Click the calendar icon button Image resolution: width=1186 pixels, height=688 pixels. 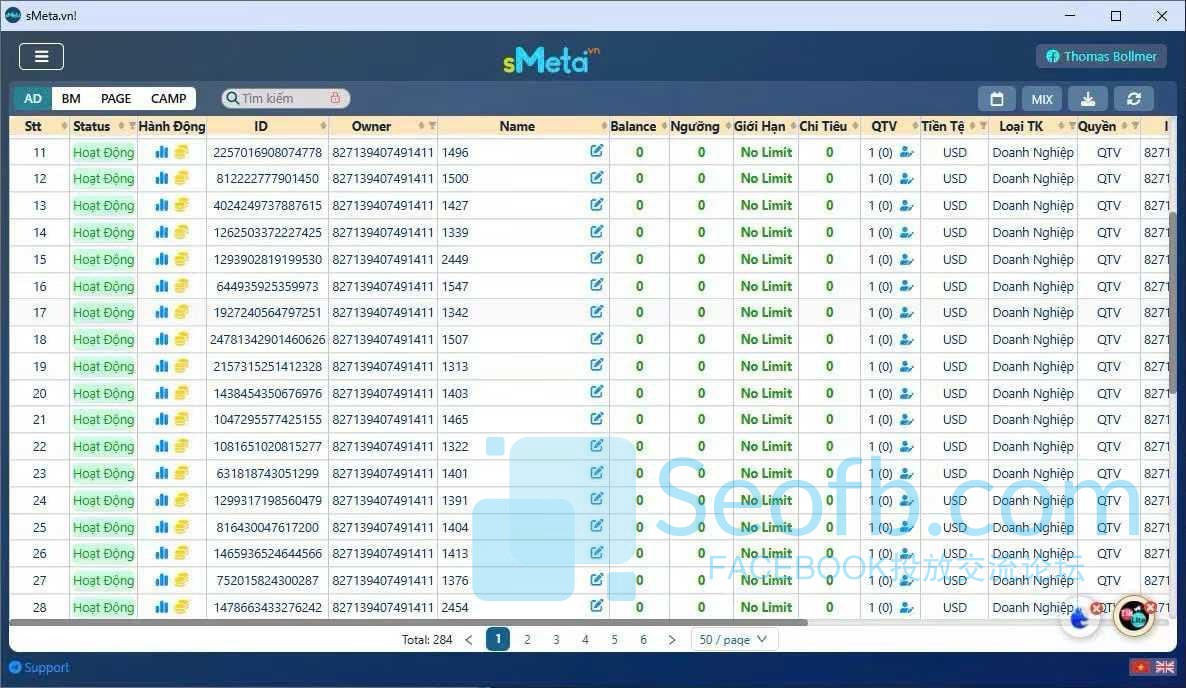point(996,99)
